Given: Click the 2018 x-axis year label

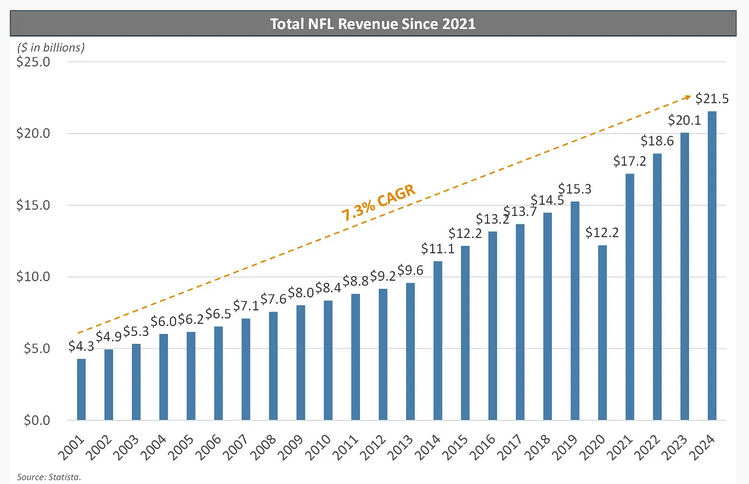Looking at the screenshot, I should coord(538,447).
